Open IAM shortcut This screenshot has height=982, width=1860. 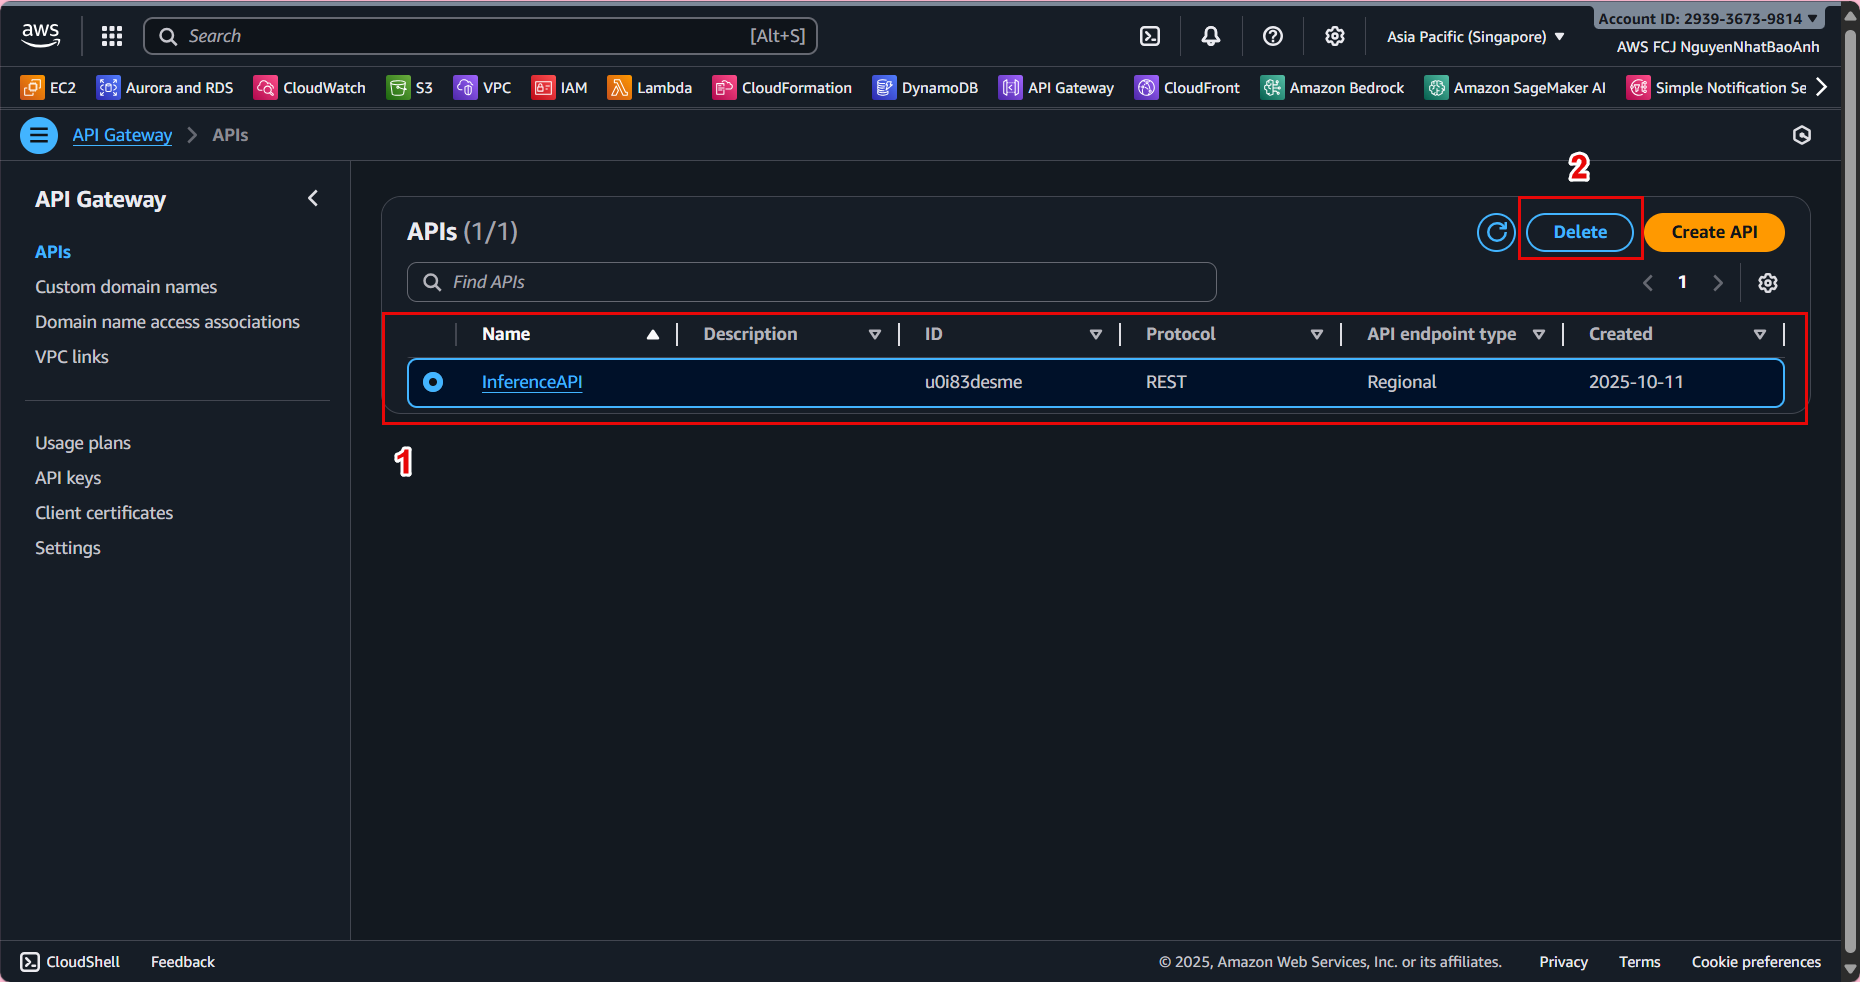pyautogui.click(x=560, y=88)
